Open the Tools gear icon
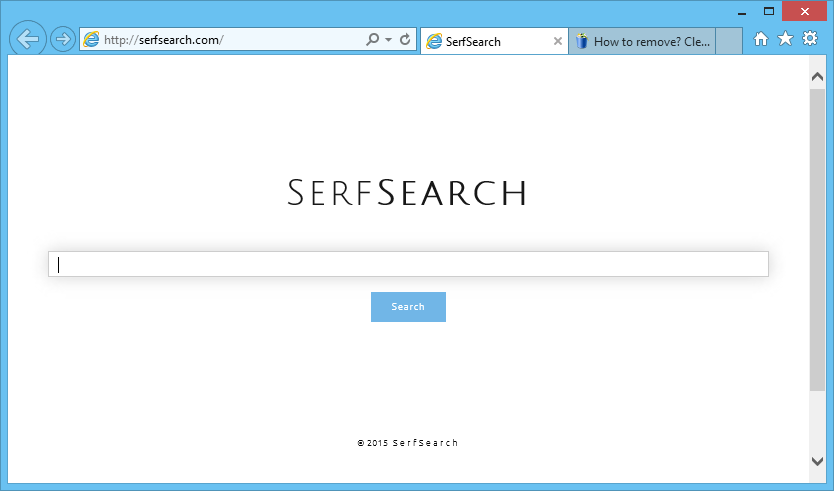Image resolution: width=834 pixels, height=491 pixels. [x=810, y=38]
